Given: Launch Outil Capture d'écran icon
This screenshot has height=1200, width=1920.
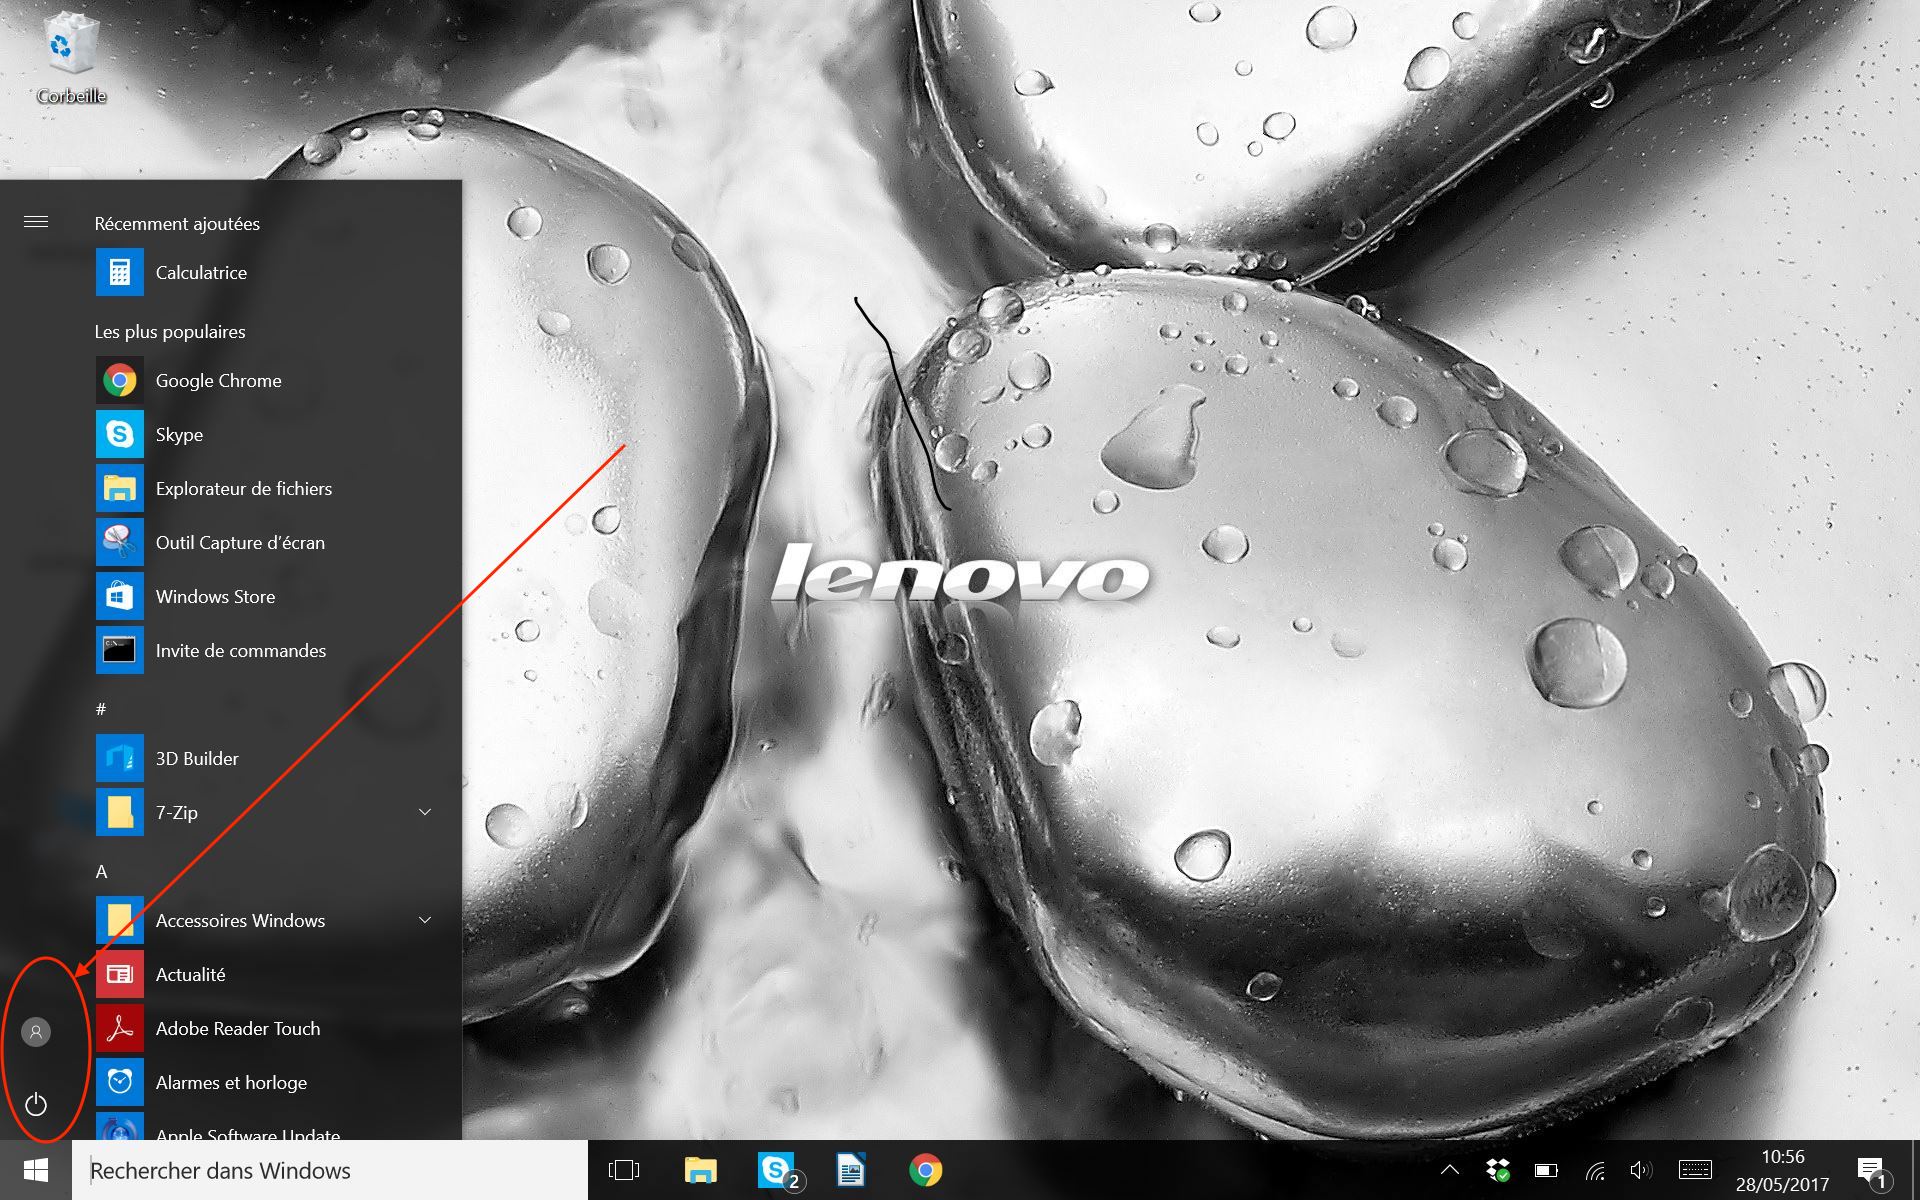Looking at the screenshot, I should [120, 542].
